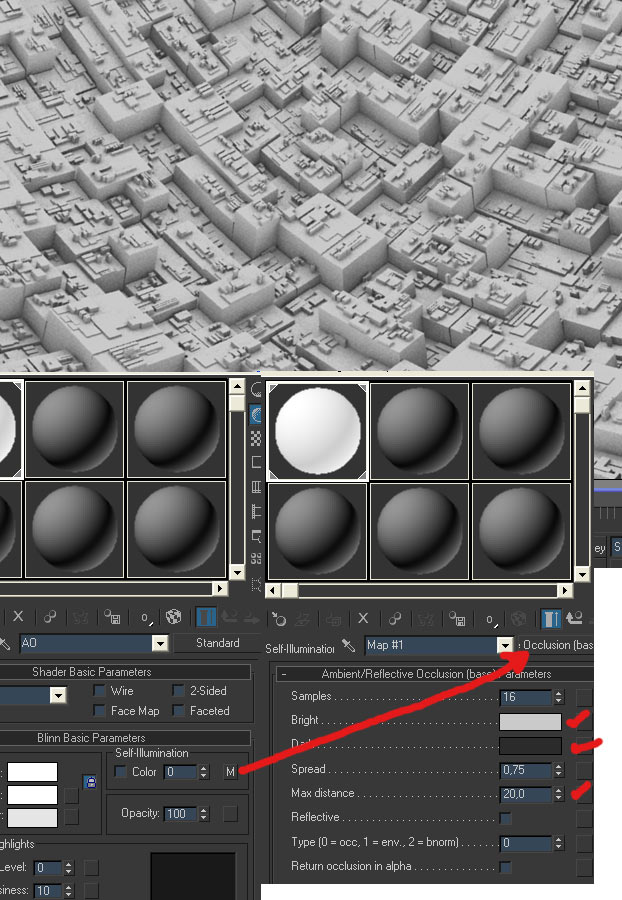Pick material with eyedropper next to Map #1
The height and width of the screenshot is (900, 622).
coord(348,645)
